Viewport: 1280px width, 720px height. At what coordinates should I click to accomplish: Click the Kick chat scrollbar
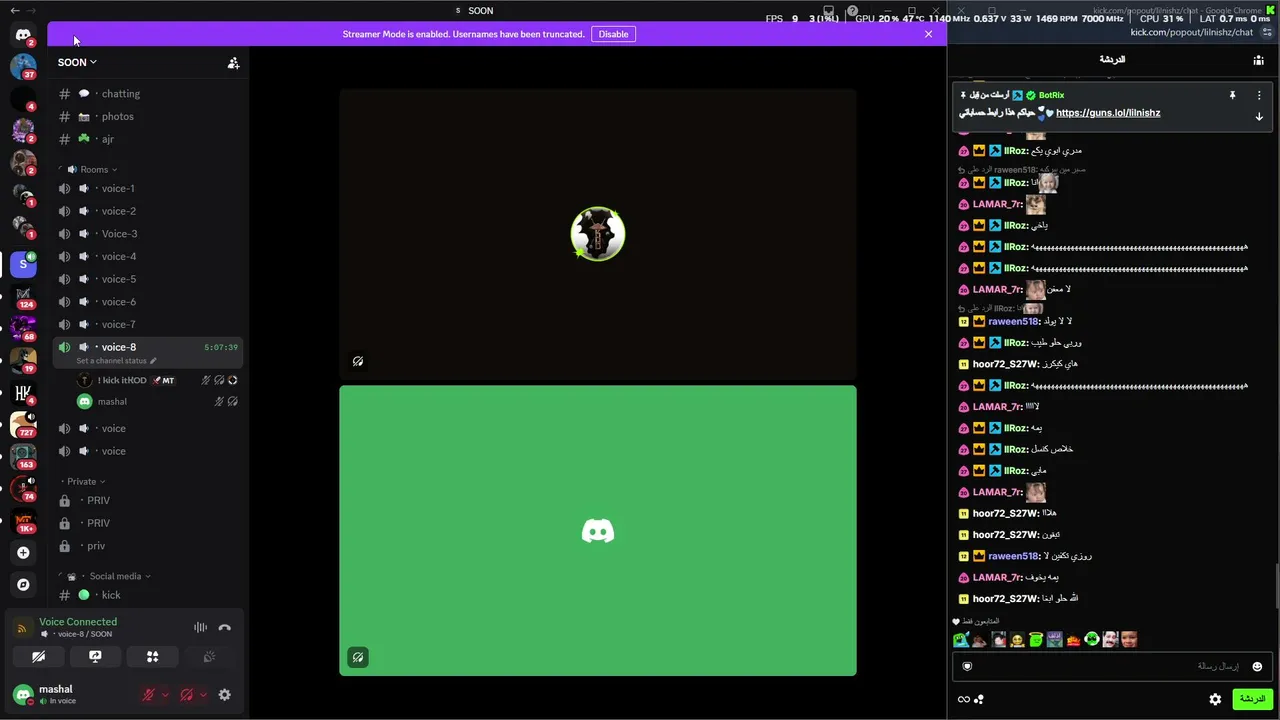point(1276,585)
